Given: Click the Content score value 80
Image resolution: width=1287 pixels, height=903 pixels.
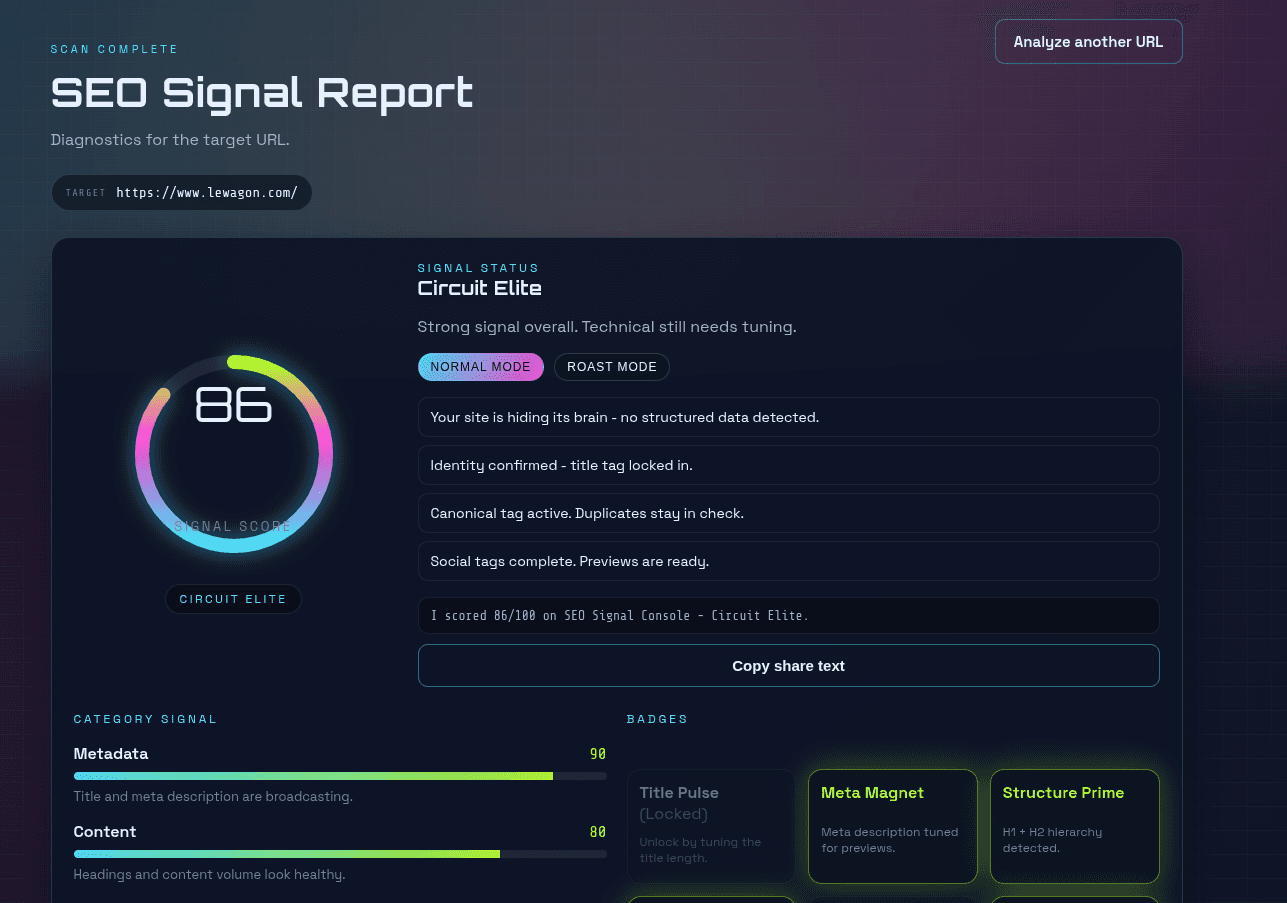Looking at the screenshot, I should [x=598, y=831].
